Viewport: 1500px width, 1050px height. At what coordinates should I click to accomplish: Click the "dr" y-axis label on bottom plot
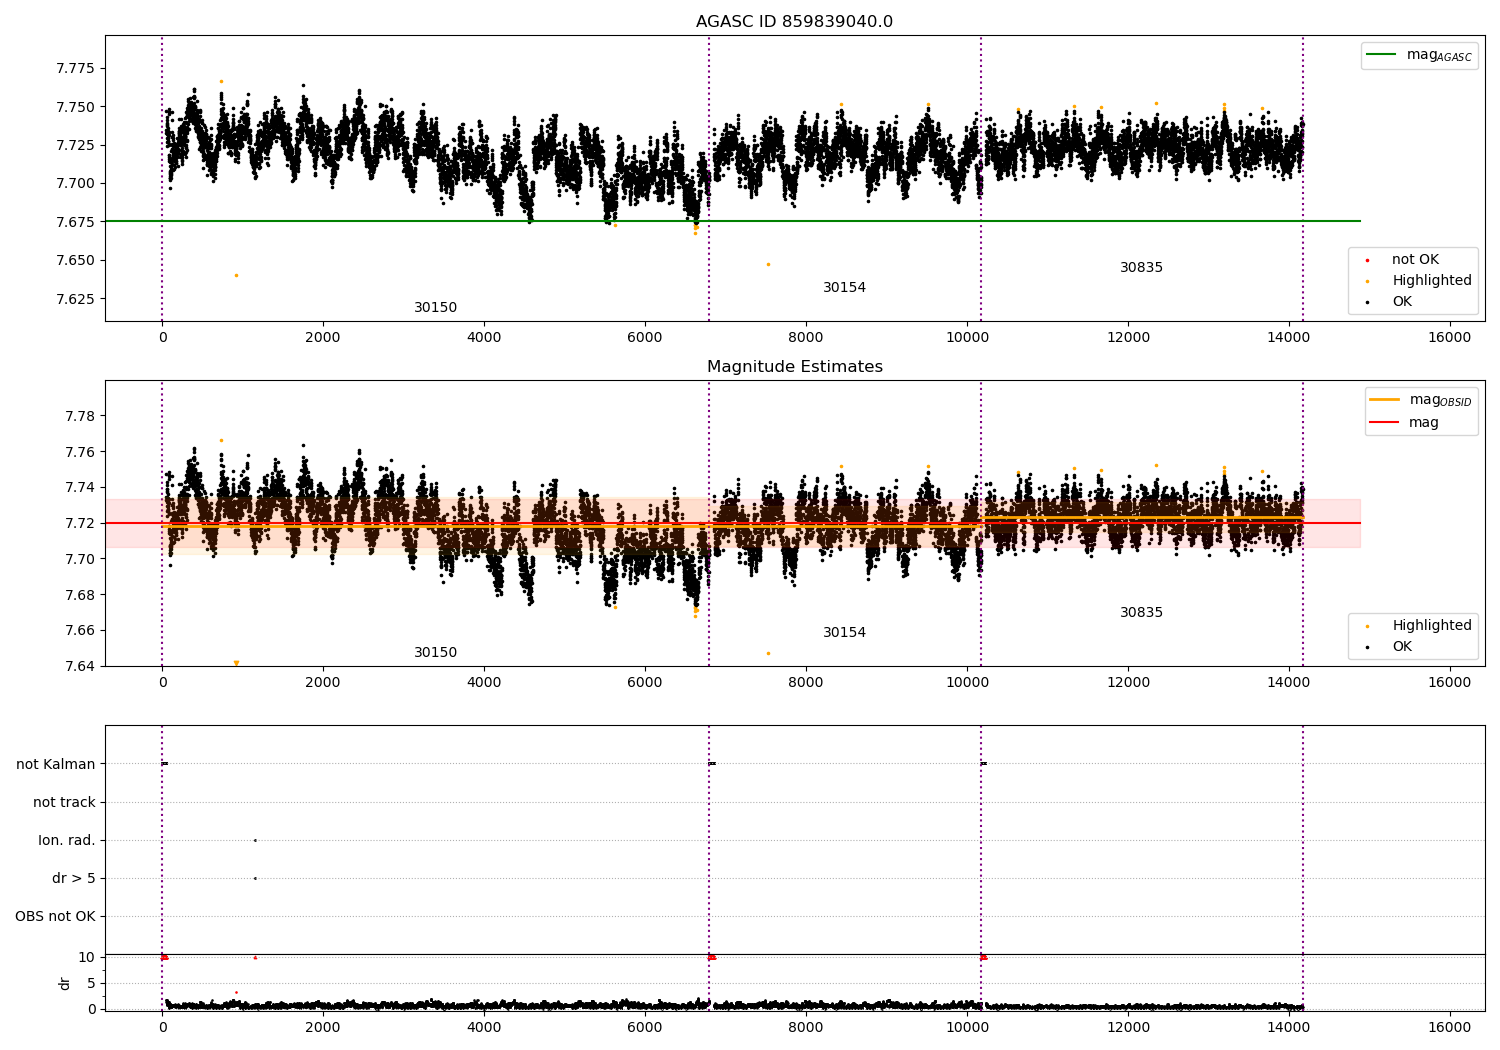pos(65,983)
